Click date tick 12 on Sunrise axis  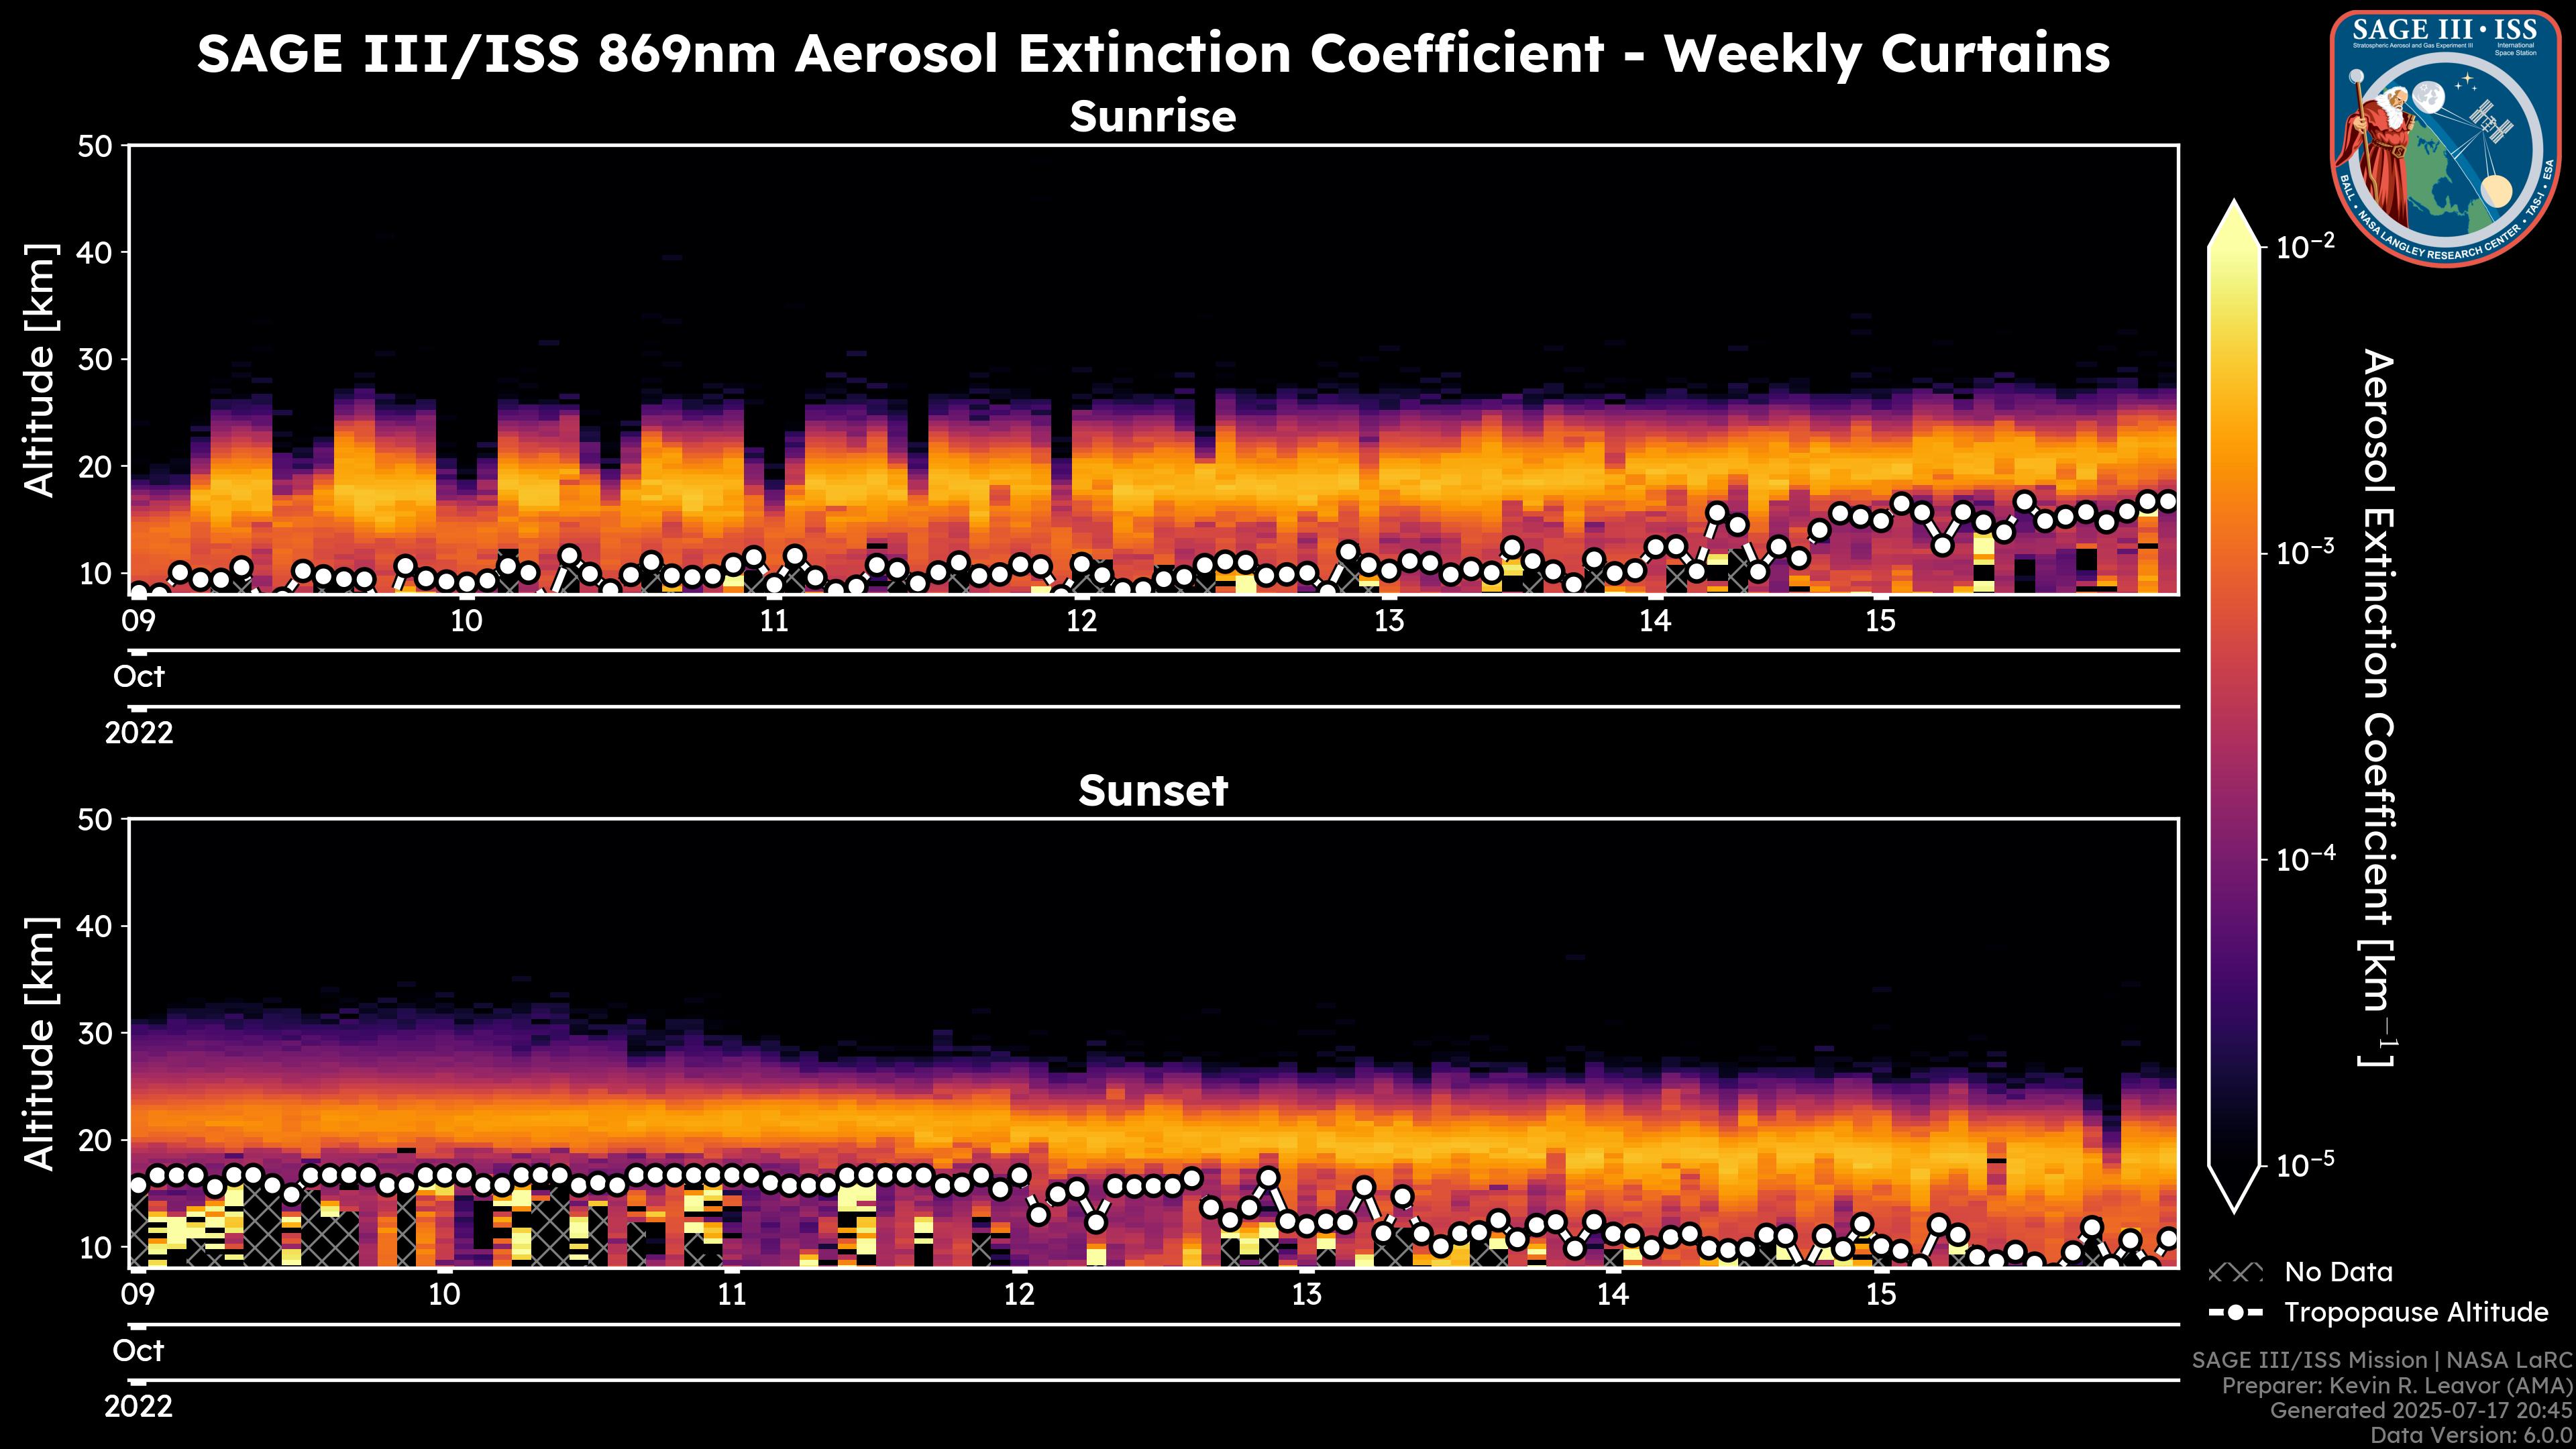click(1081, 621)
